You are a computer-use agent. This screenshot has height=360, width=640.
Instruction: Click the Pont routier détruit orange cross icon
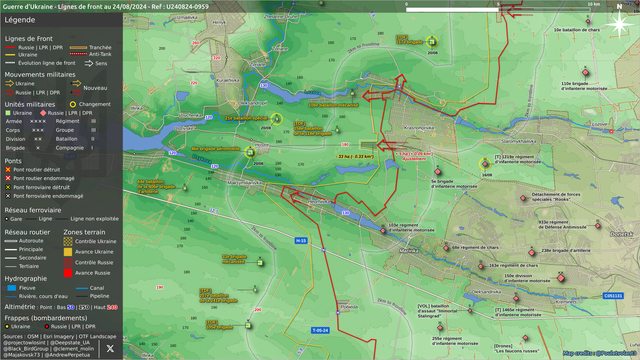8,169
